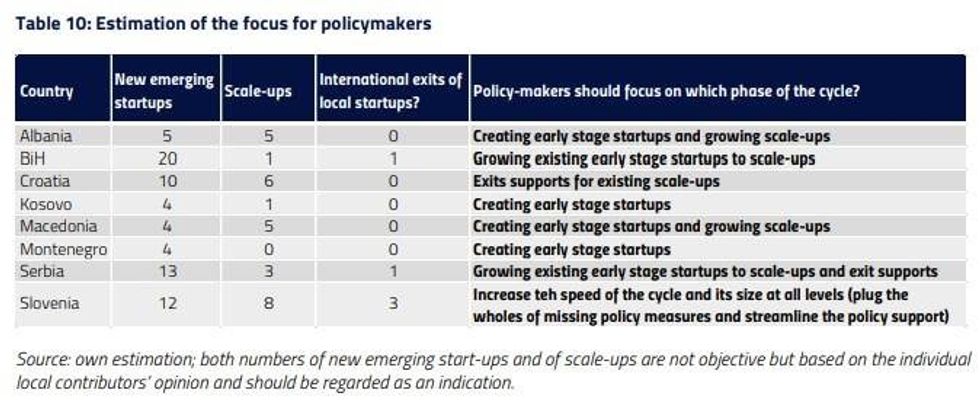Click the Table 10 title text
Screen dimensions: 980x407
(223, 23)
